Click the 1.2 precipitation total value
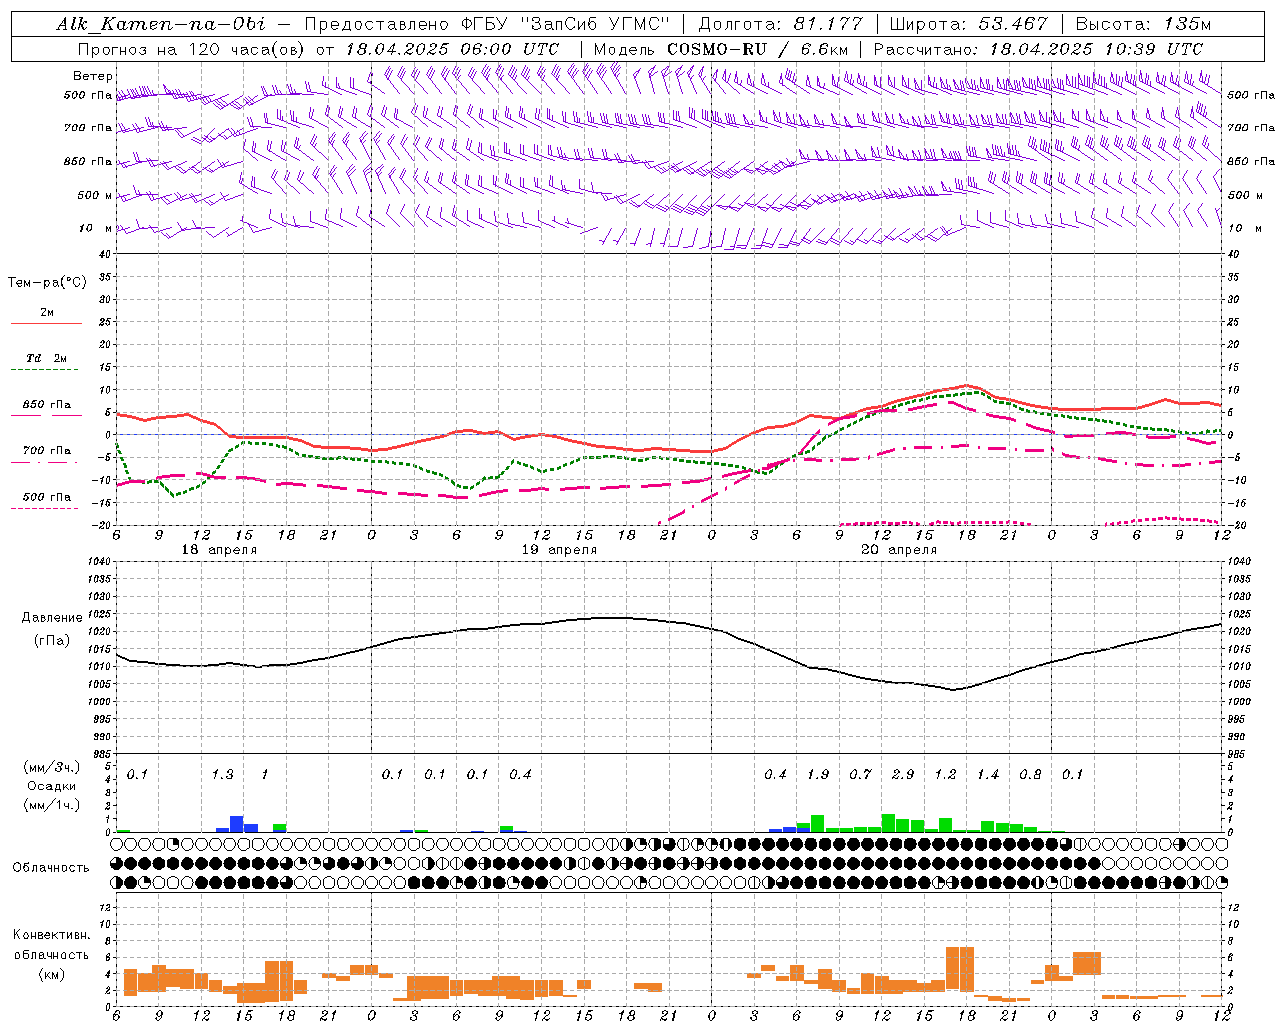1280x1024 pixels. pos(945,775)
